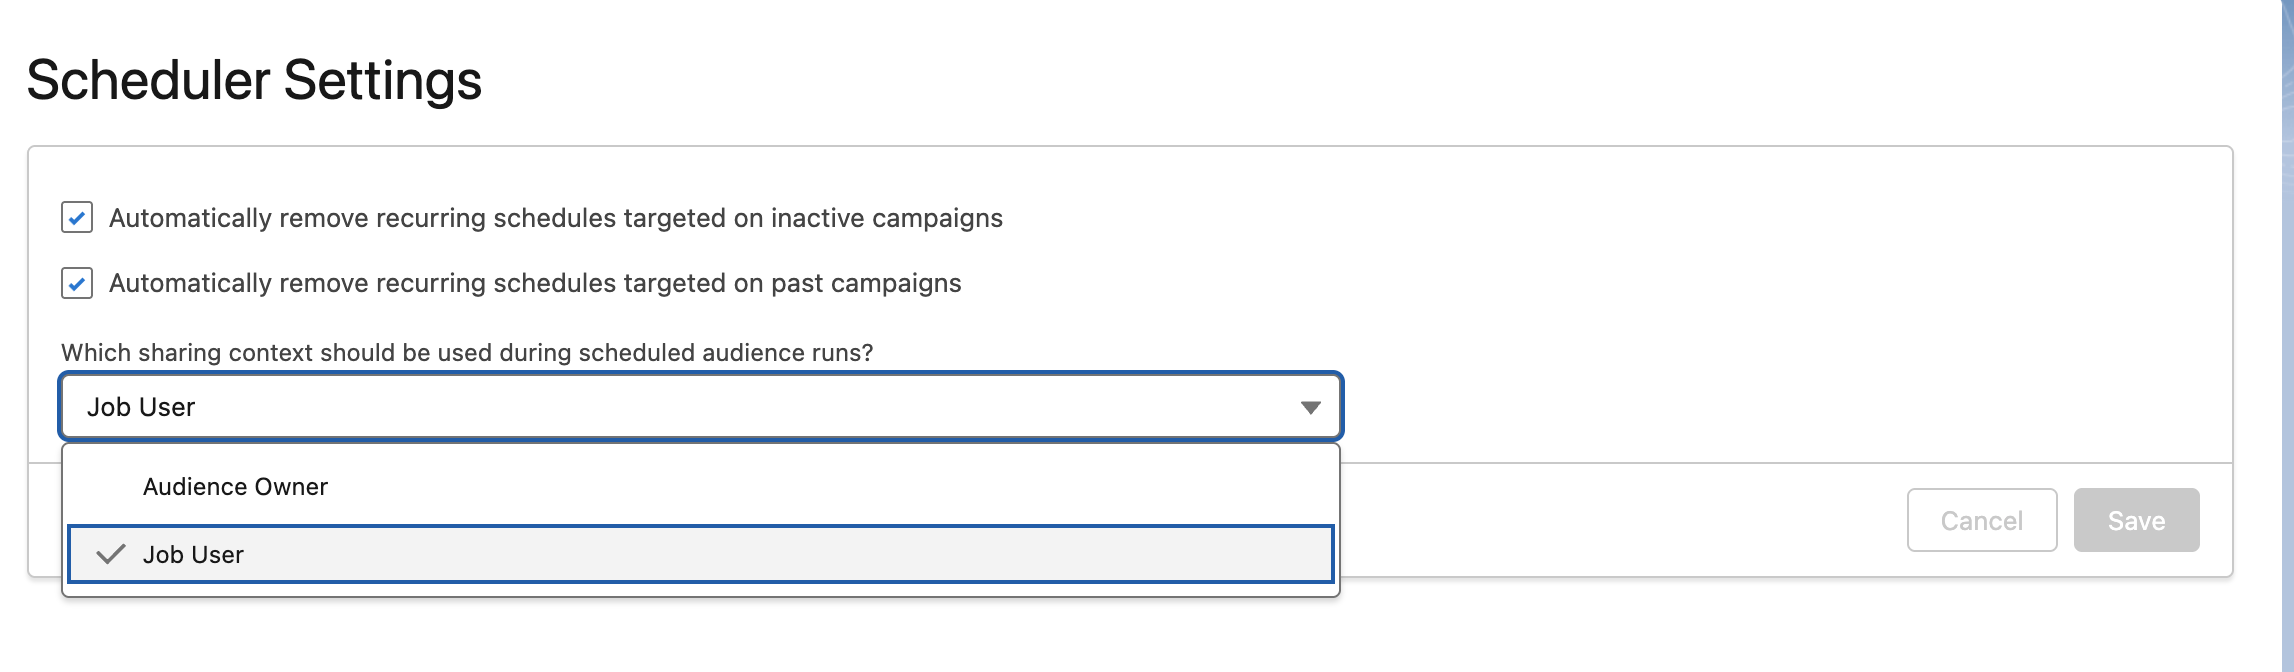Click the blue tick for inactive campaigns
2294x672 pixels.
click(77, 218)
